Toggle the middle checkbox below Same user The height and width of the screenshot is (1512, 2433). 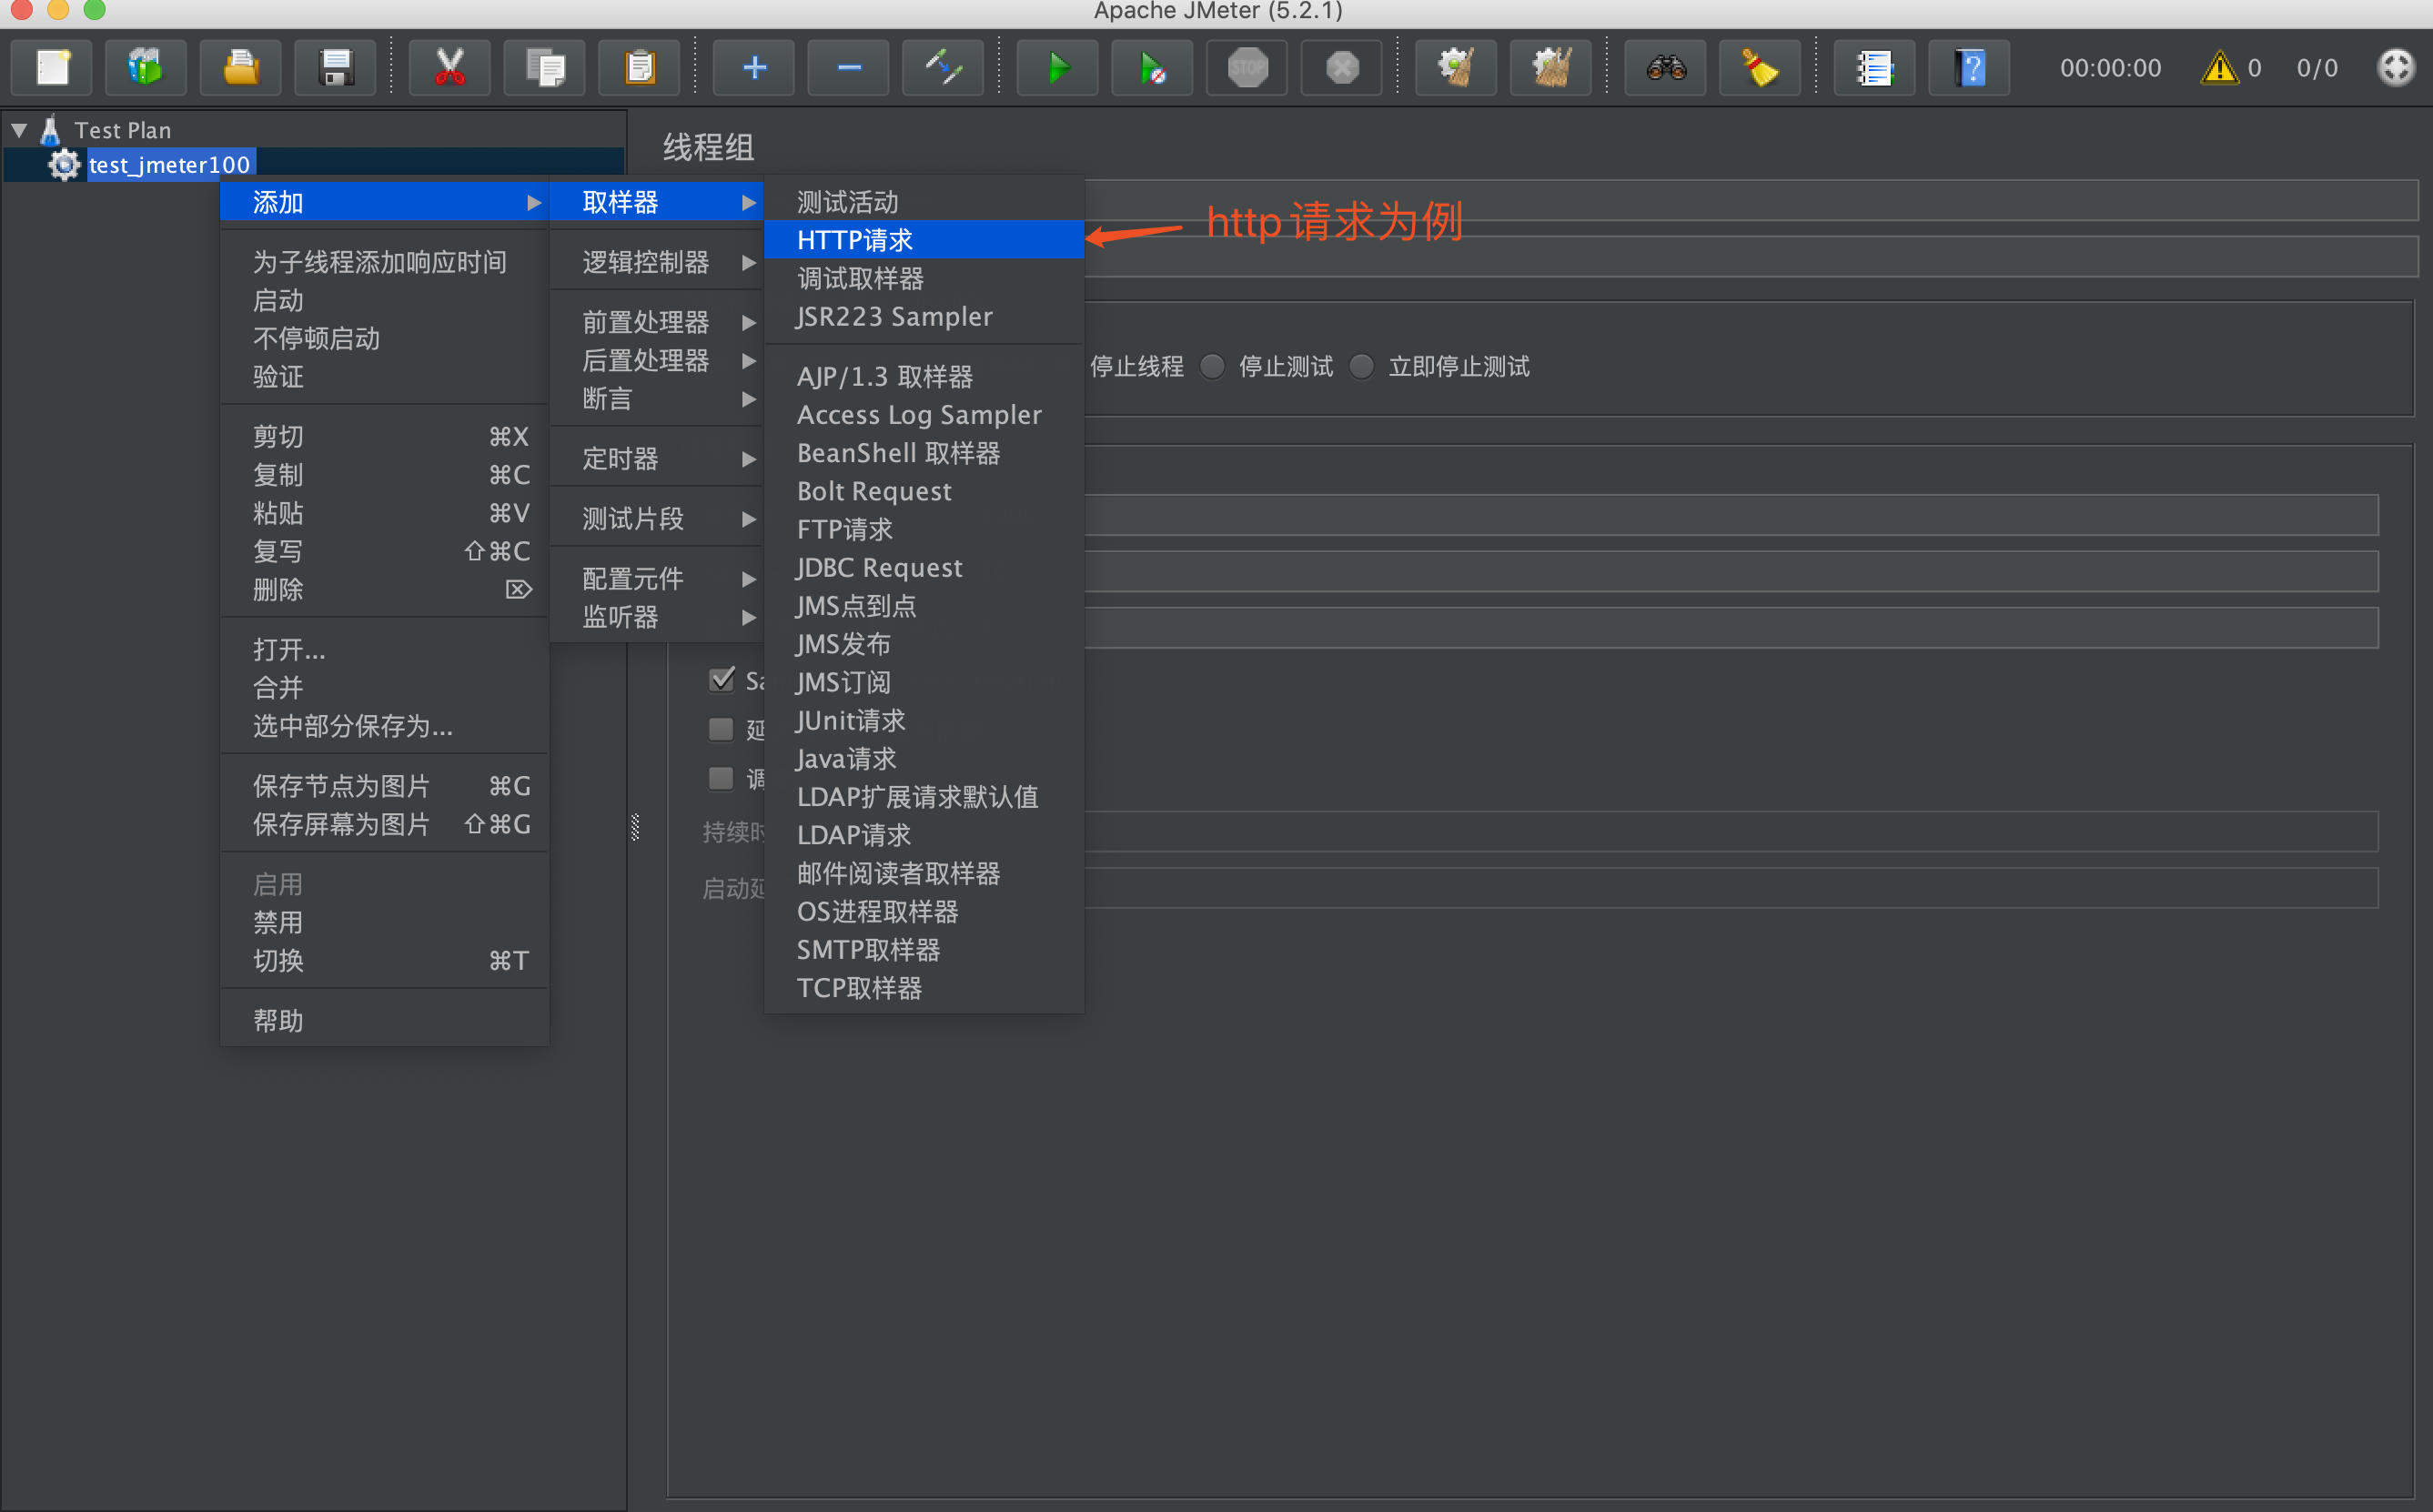point(721,729)
